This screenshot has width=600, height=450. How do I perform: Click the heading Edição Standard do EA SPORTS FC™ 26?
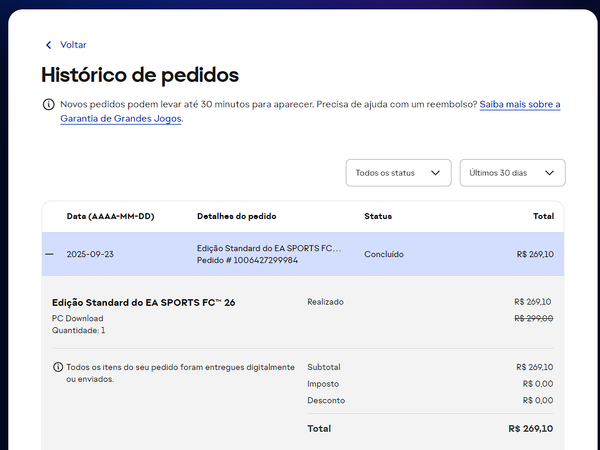143,303
